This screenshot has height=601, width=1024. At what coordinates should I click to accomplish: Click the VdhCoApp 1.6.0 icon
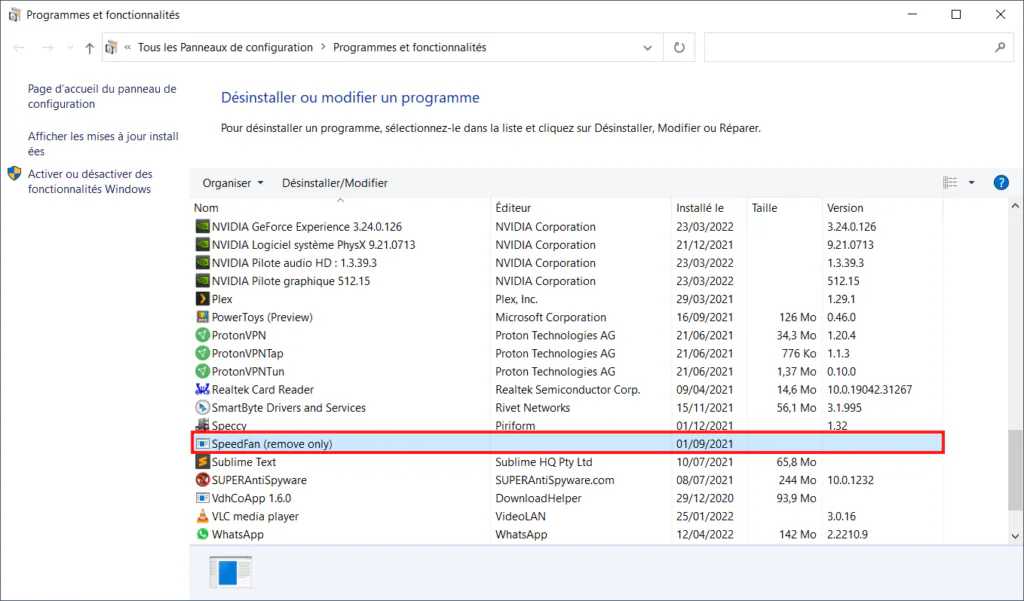point(202,498)
